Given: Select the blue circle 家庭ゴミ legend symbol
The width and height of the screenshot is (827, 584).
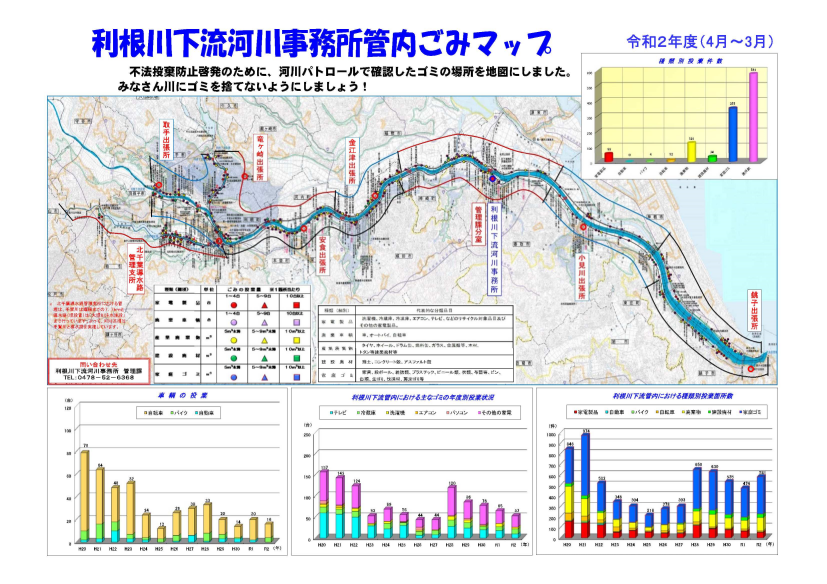Looking at the screenshot, I should pyautogui.click(x=234, y=377).
